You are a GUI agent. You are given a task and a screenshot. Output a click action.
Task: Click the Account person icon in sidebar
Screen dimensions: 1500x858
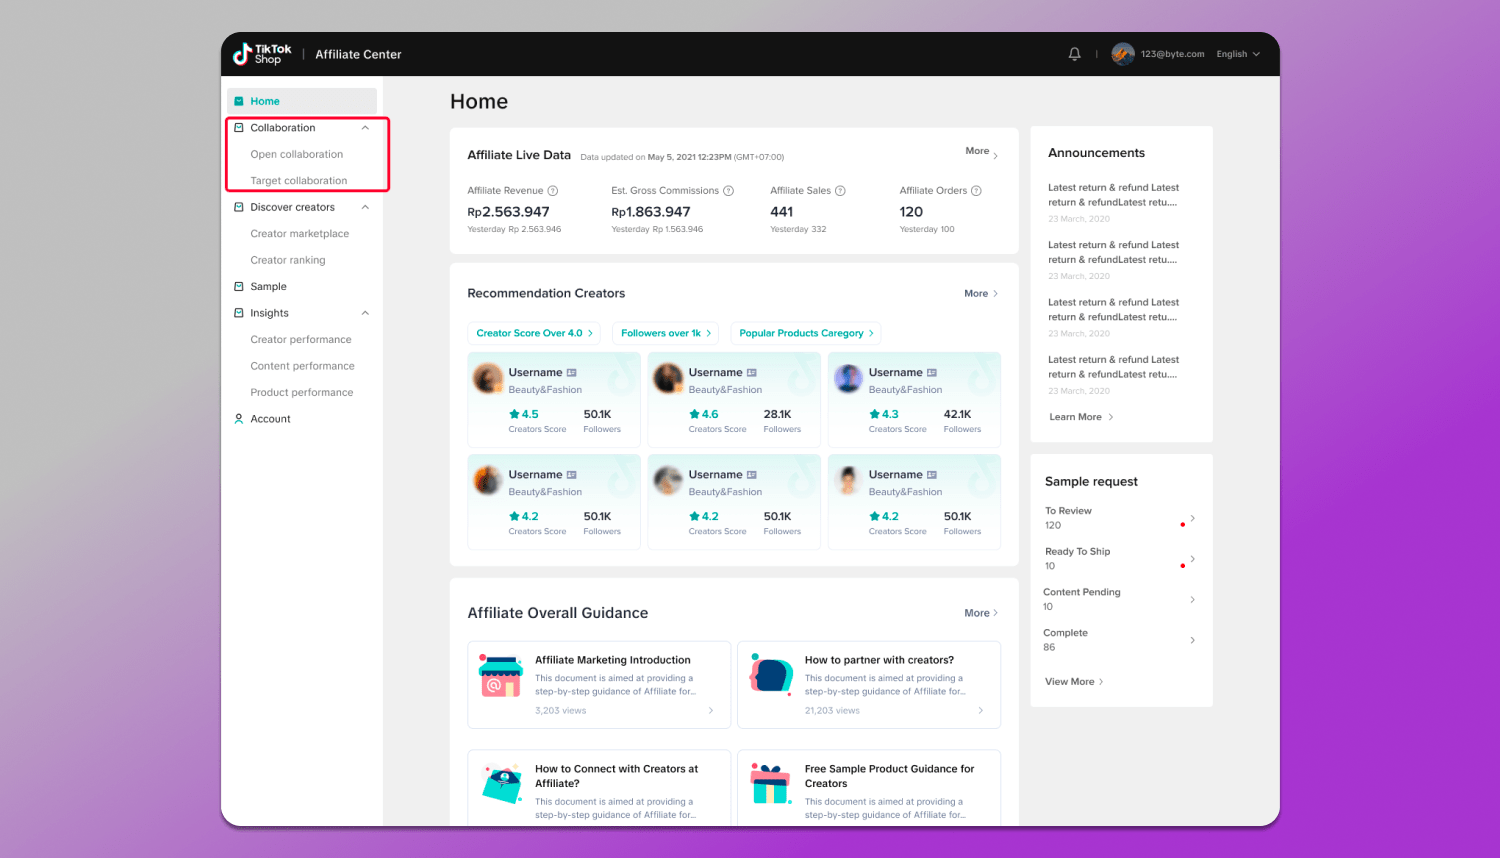click(239, 419)
